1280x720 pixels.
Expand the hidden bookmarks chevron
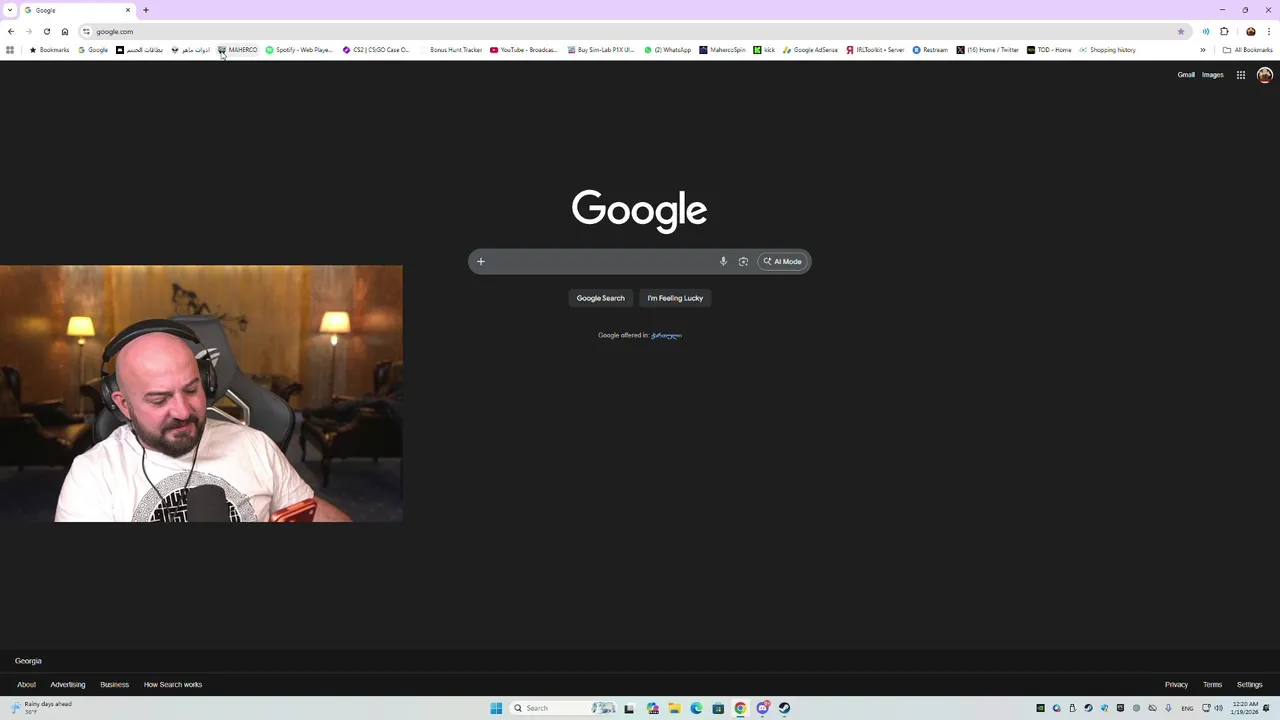tap(1203, 50)
